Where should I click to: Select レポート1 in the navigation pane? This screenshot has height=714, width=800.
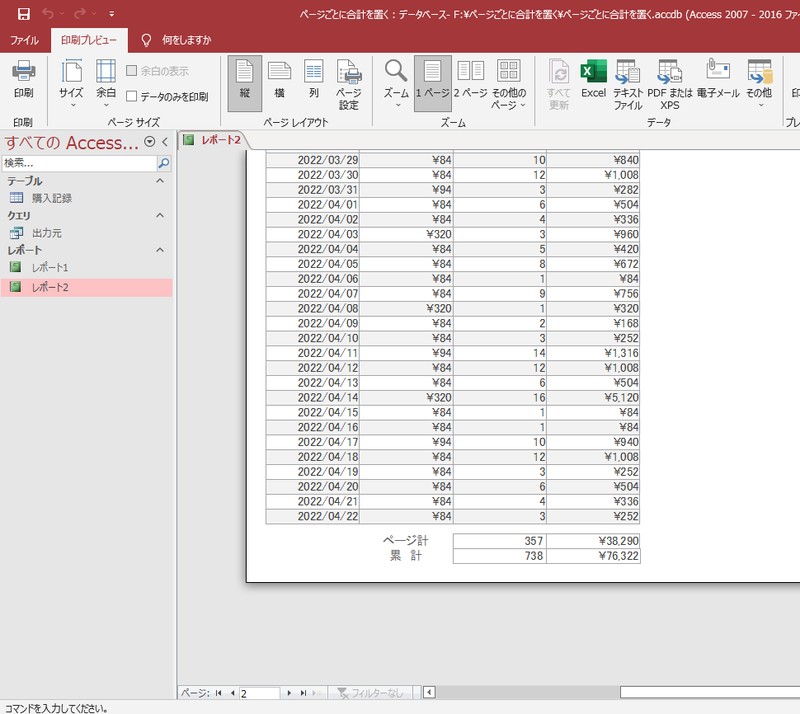point(49,267)
